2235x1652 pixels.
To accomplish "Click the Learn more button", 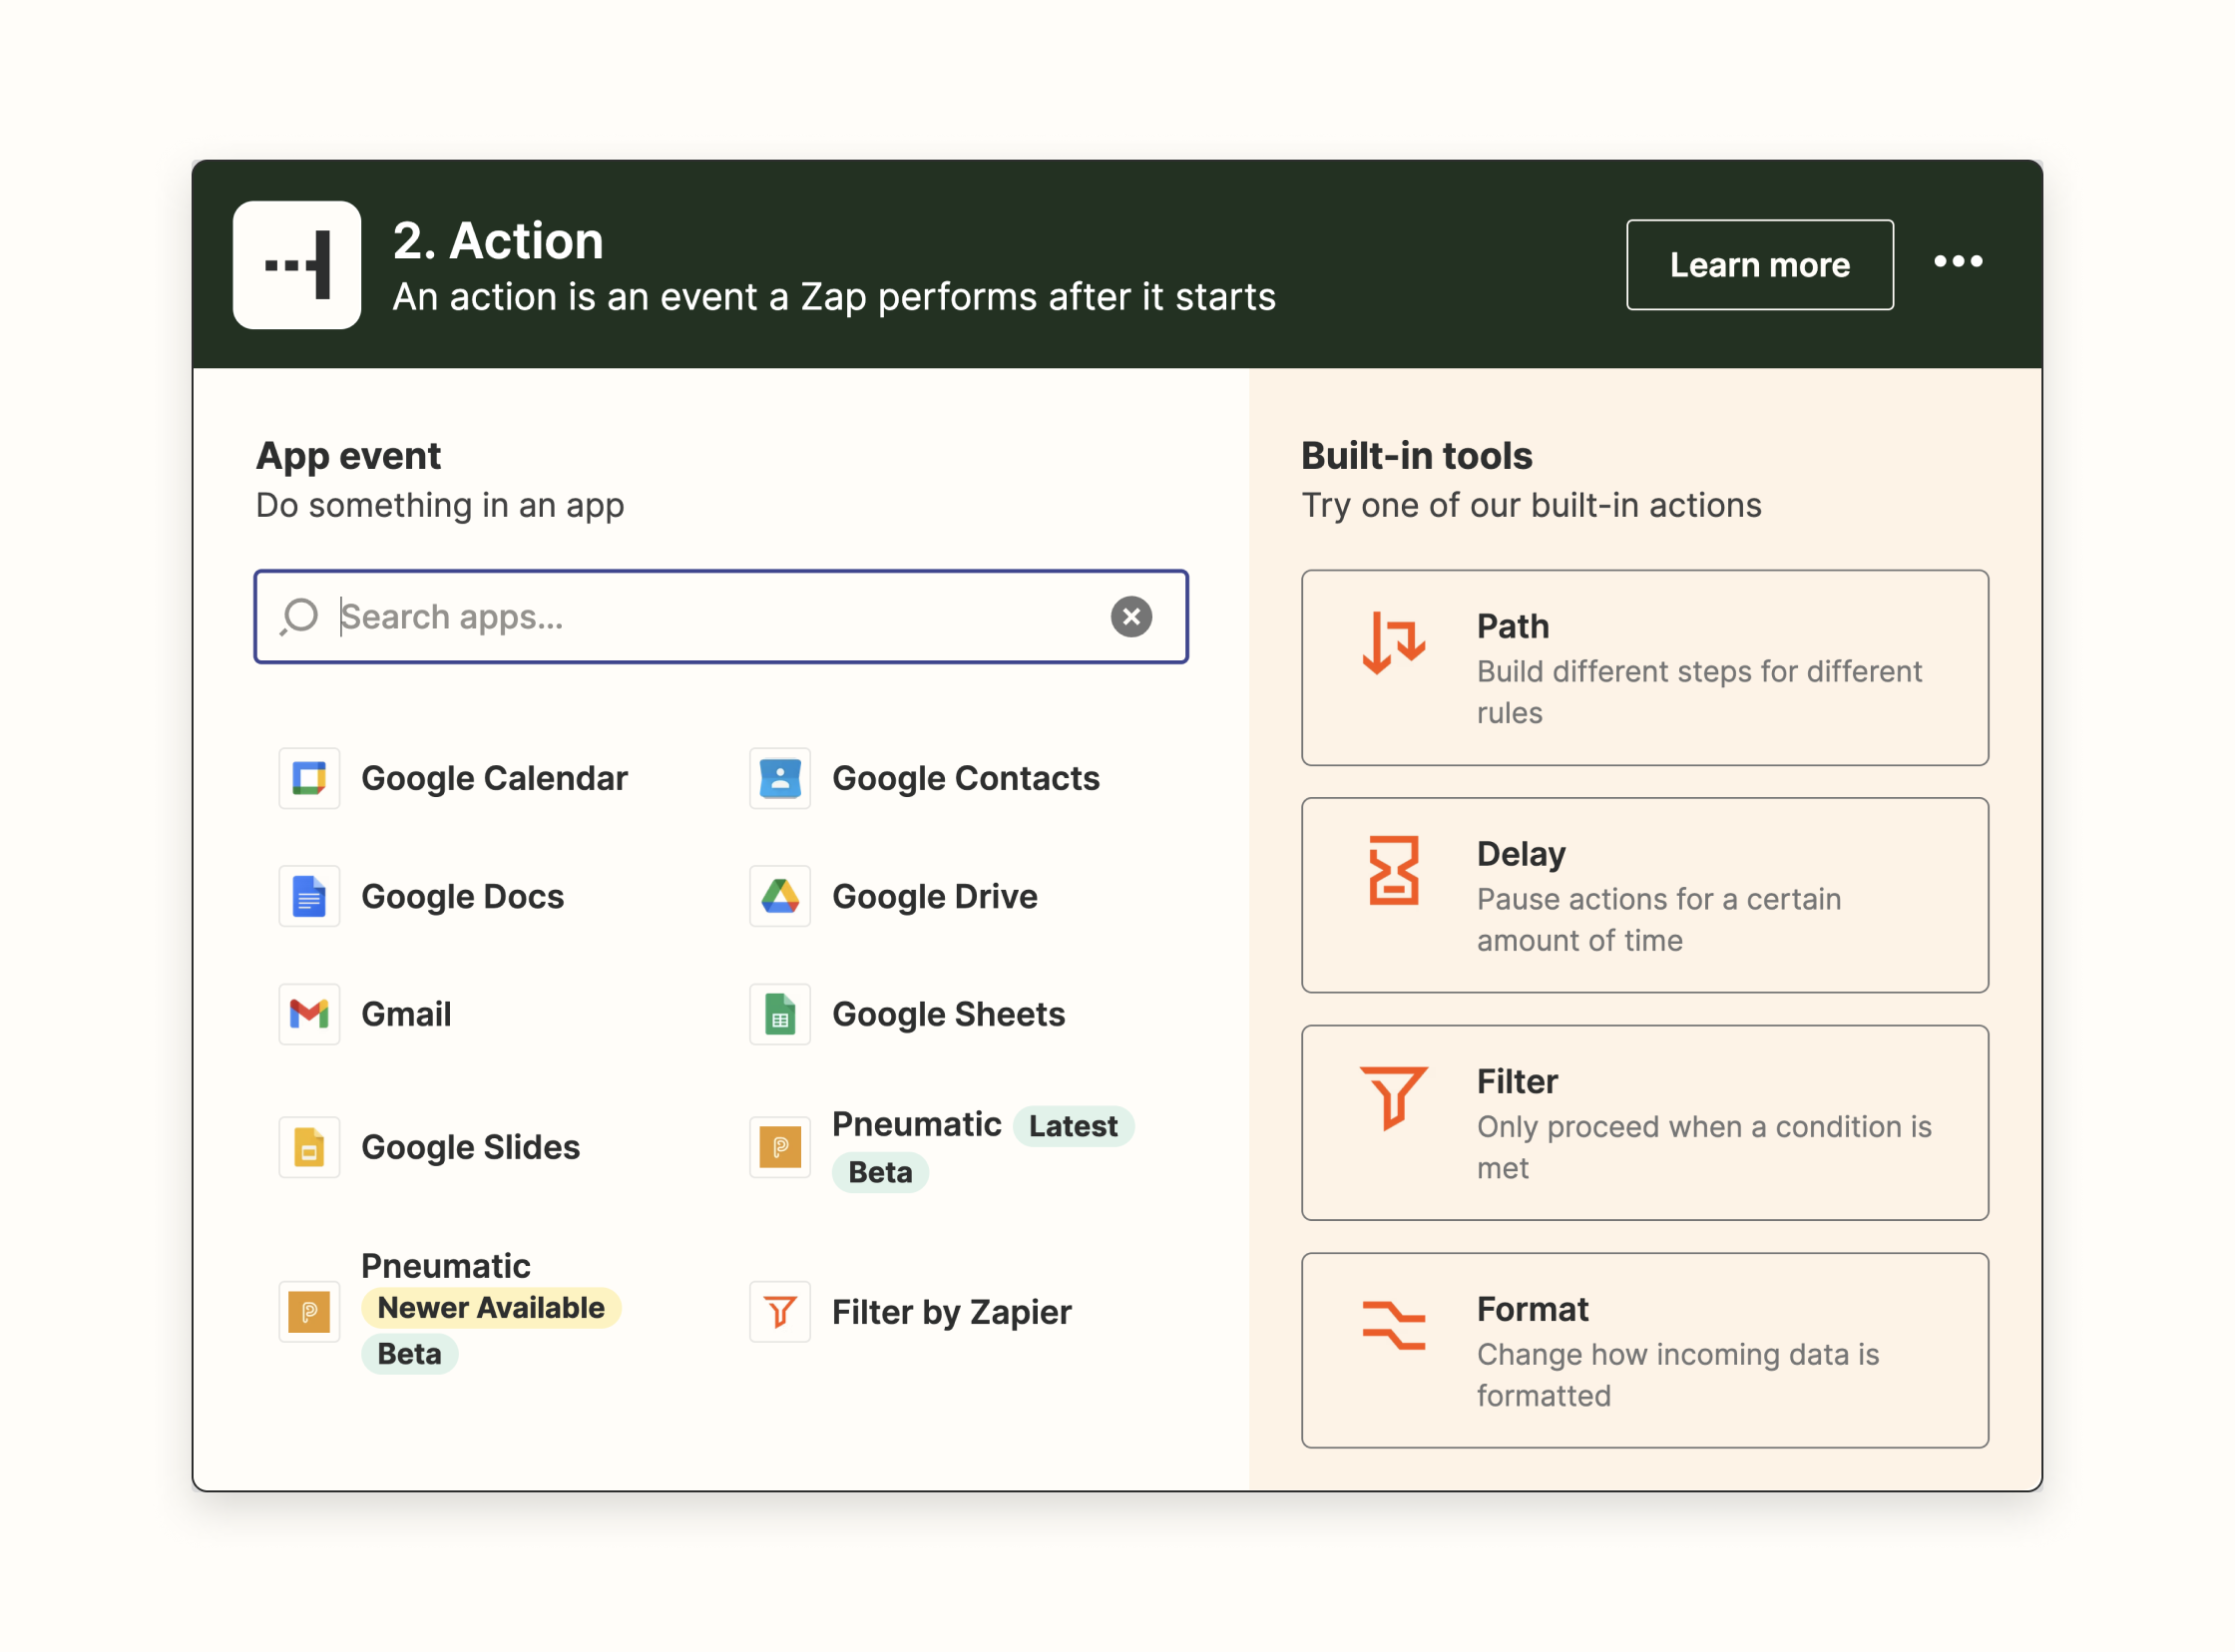I will pos(1759,265).
